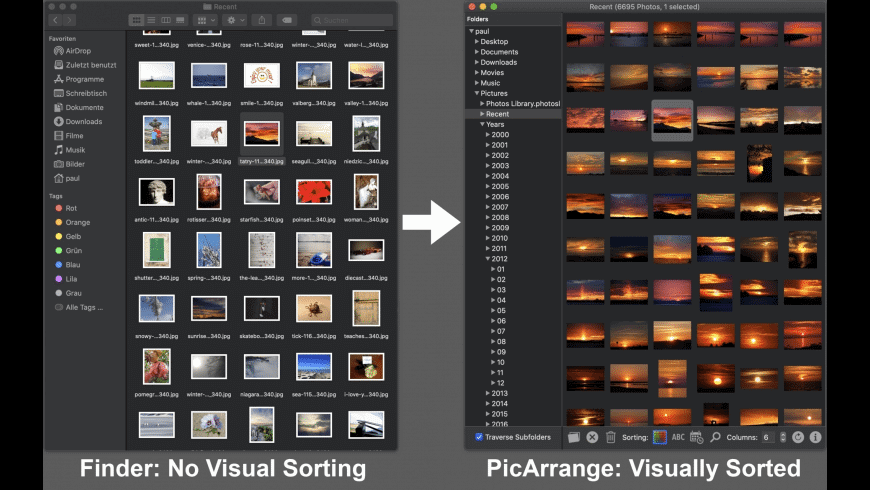The image size is (870, 490).
Task: Select year 2014 folder in tree
Action: point(499,403)
